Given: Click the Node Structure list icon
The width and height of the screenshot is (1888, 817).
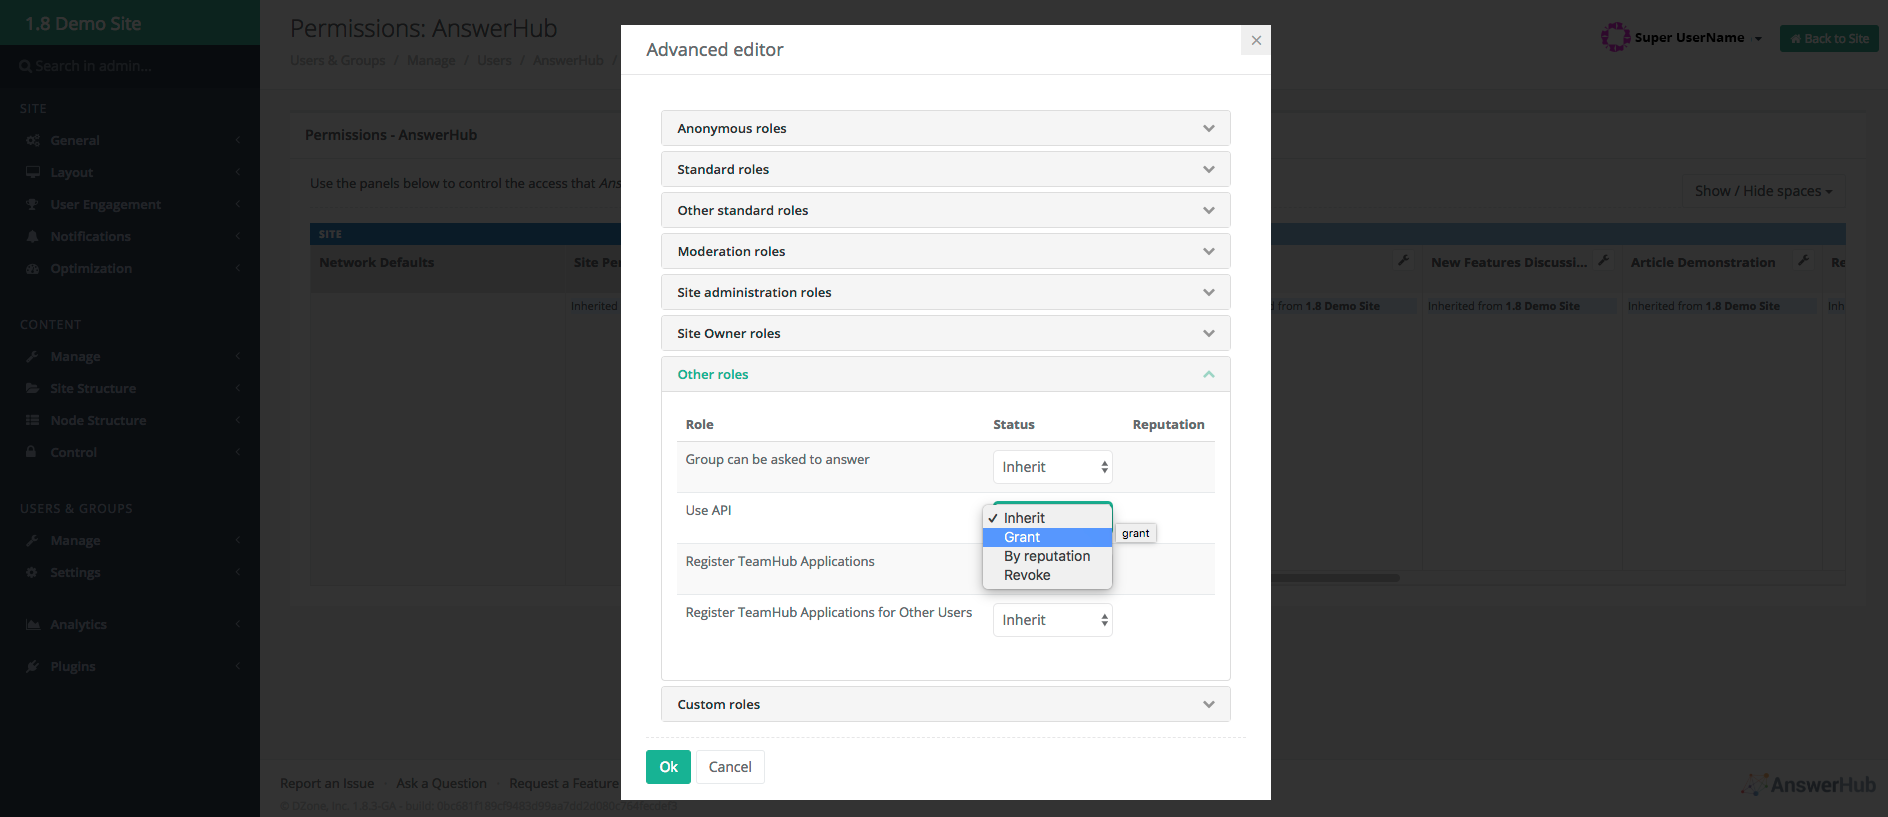Looking at the screenshot, I should tap(33, 420).
